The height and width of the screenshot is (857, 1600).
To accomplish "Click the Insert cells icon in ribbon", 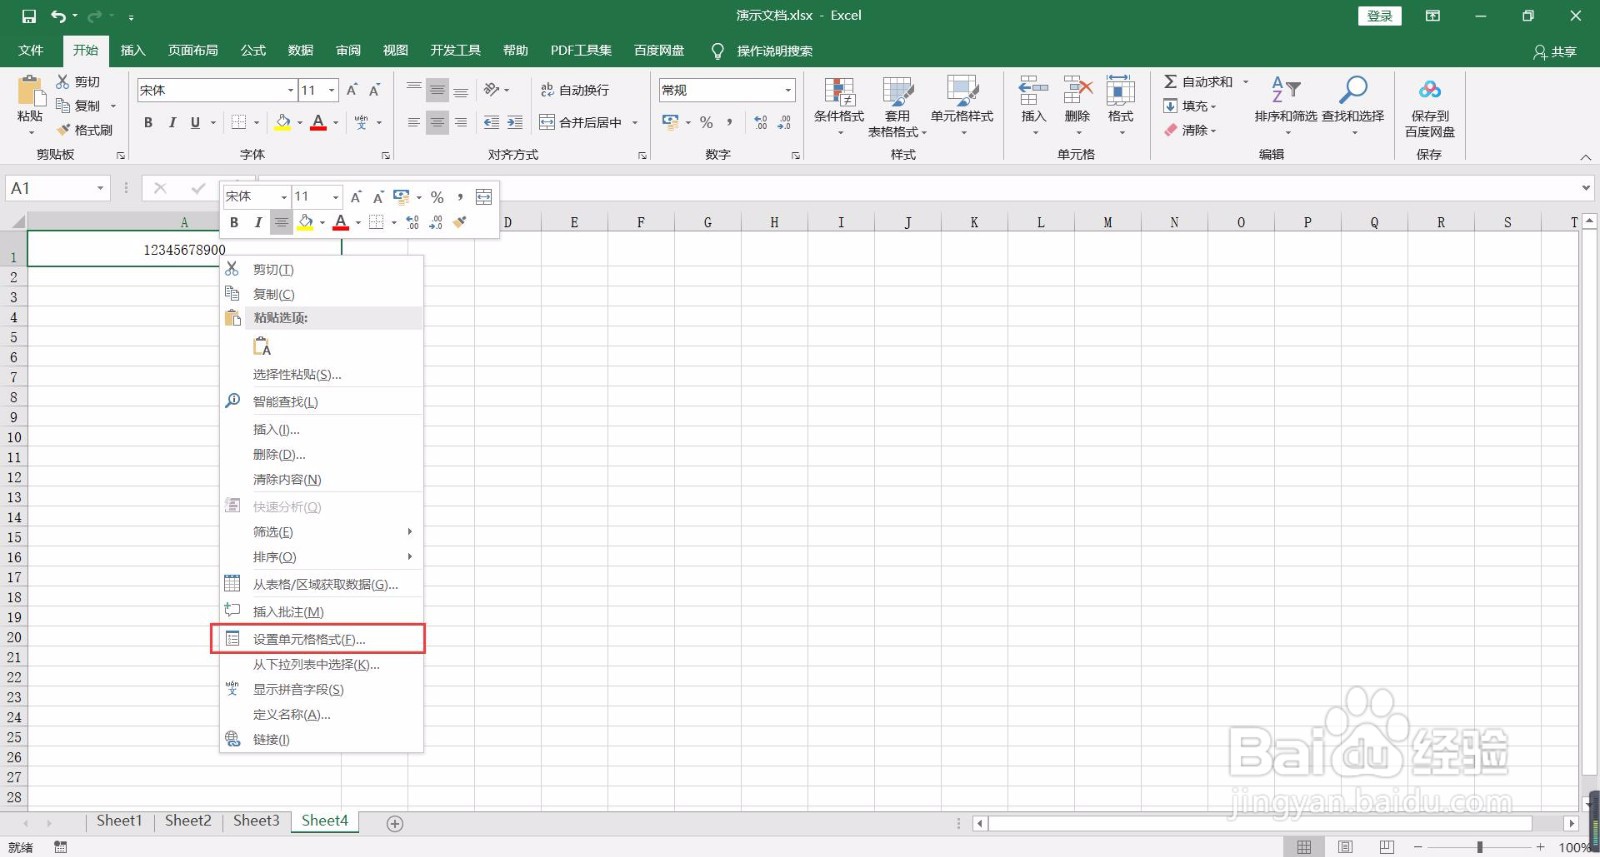I will click(1033, 90).
